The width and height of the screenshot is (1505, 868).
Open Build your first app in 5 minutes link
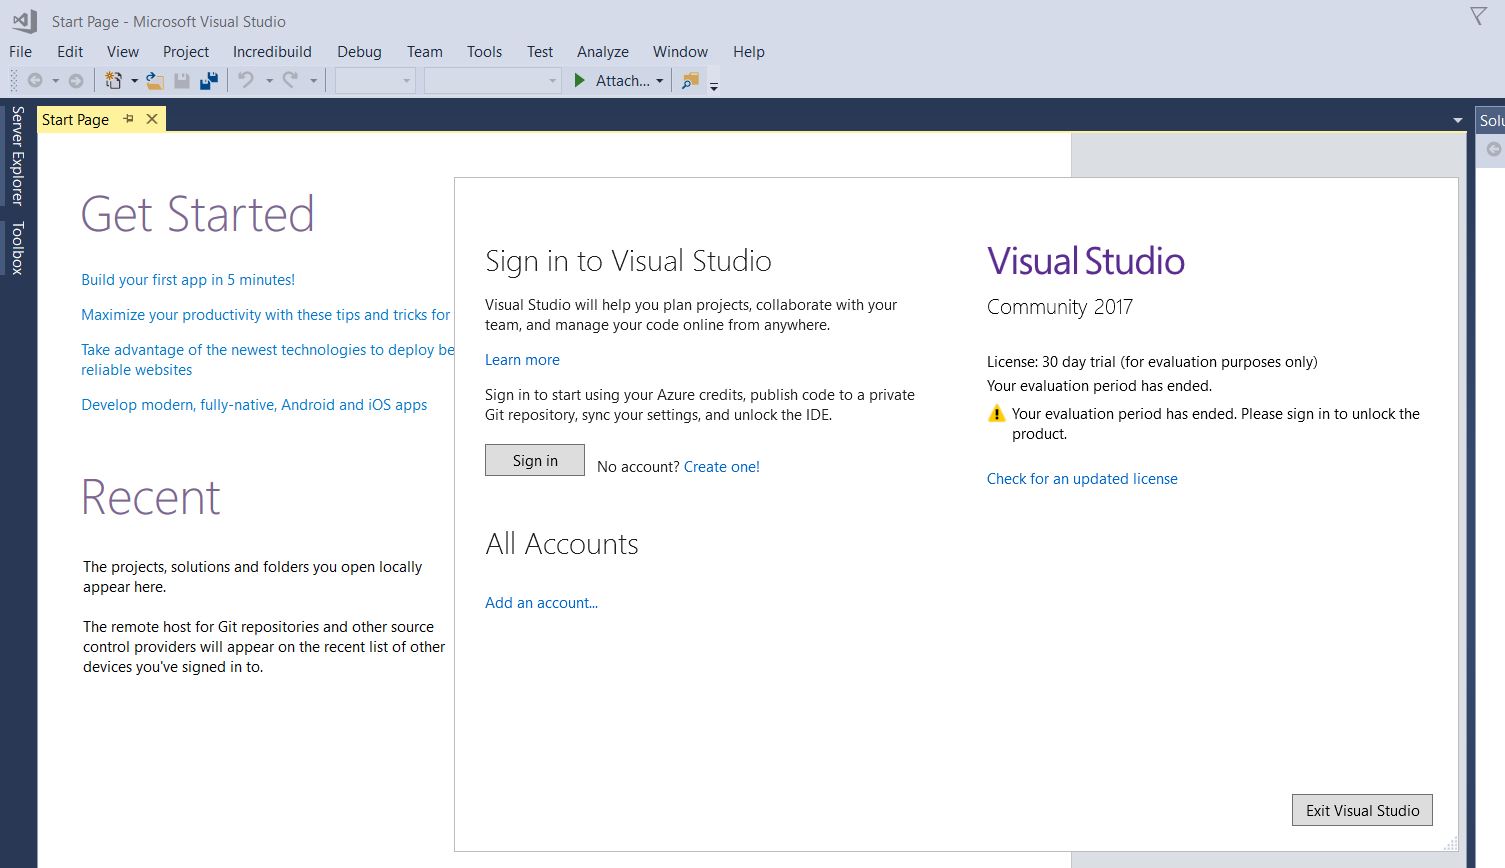(188, 280)
